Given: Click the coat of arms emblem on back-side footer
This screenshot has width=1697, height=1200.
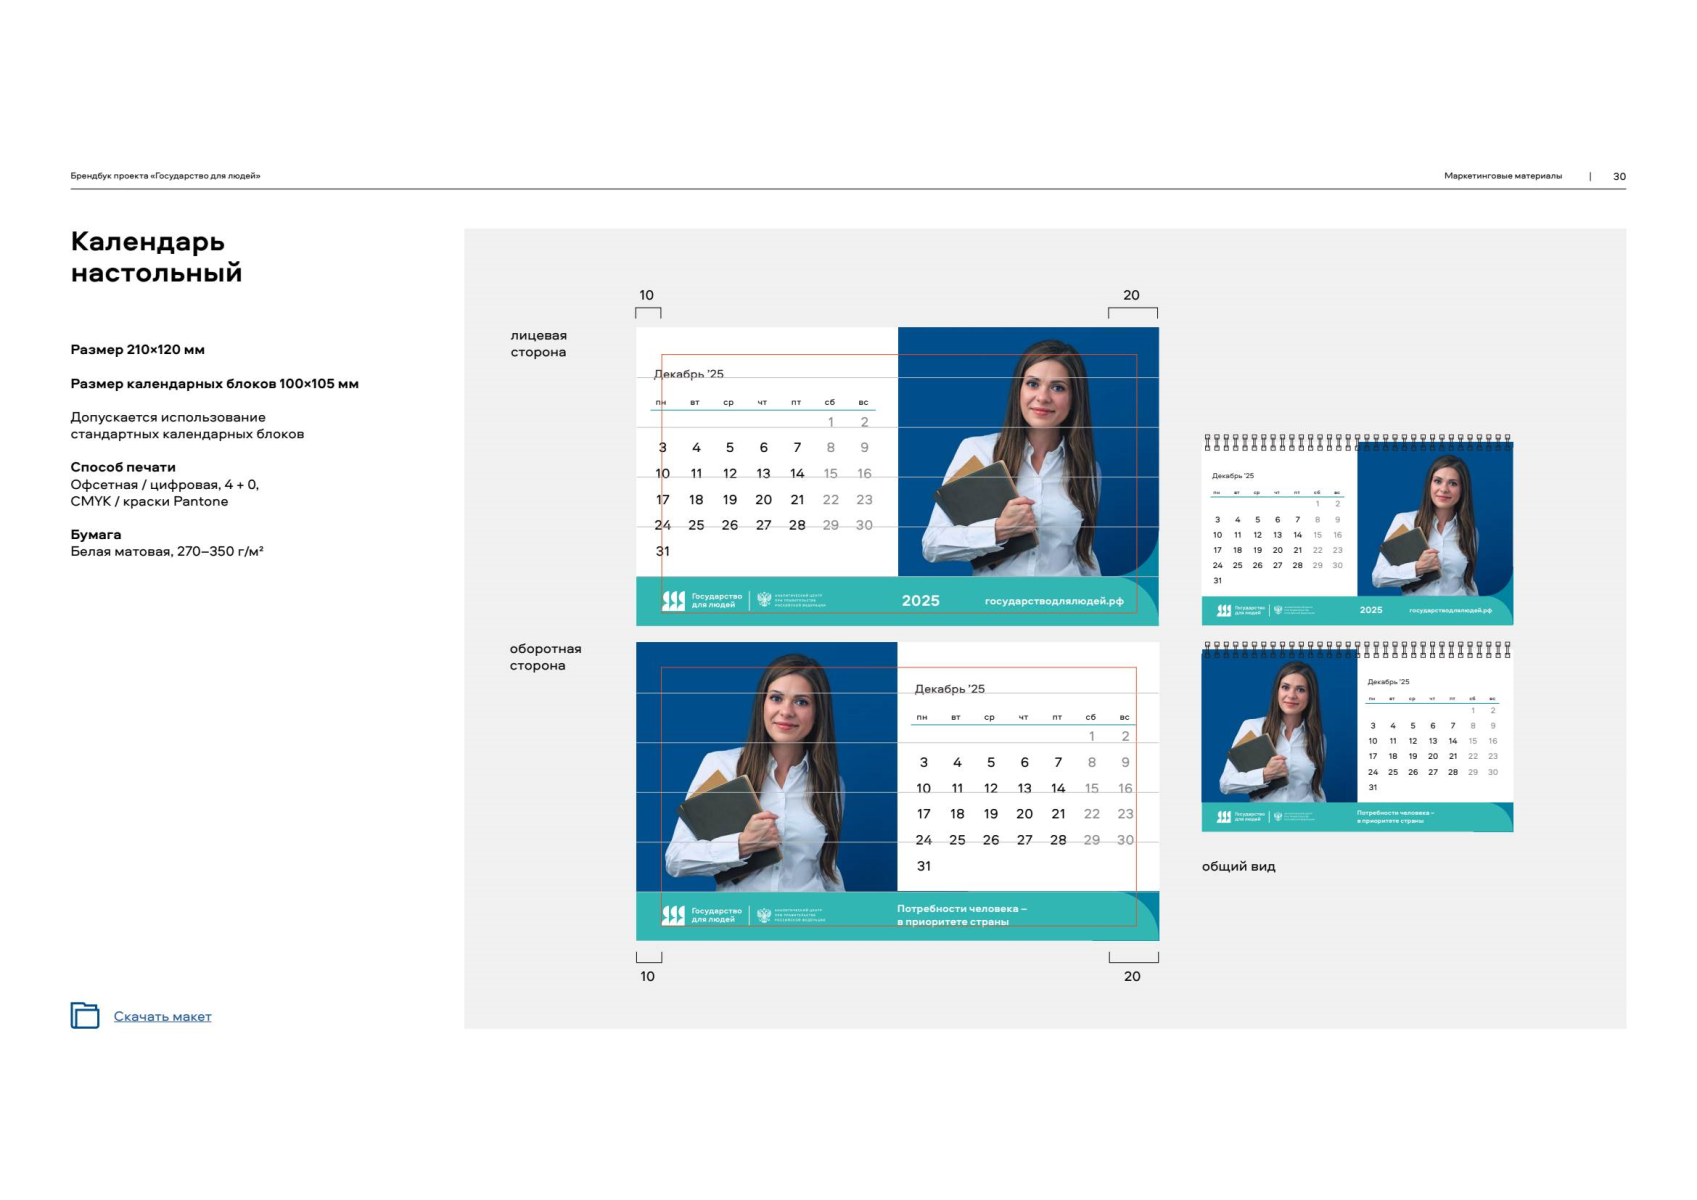Looking at the screenshot, I should [x=765, y=915].
